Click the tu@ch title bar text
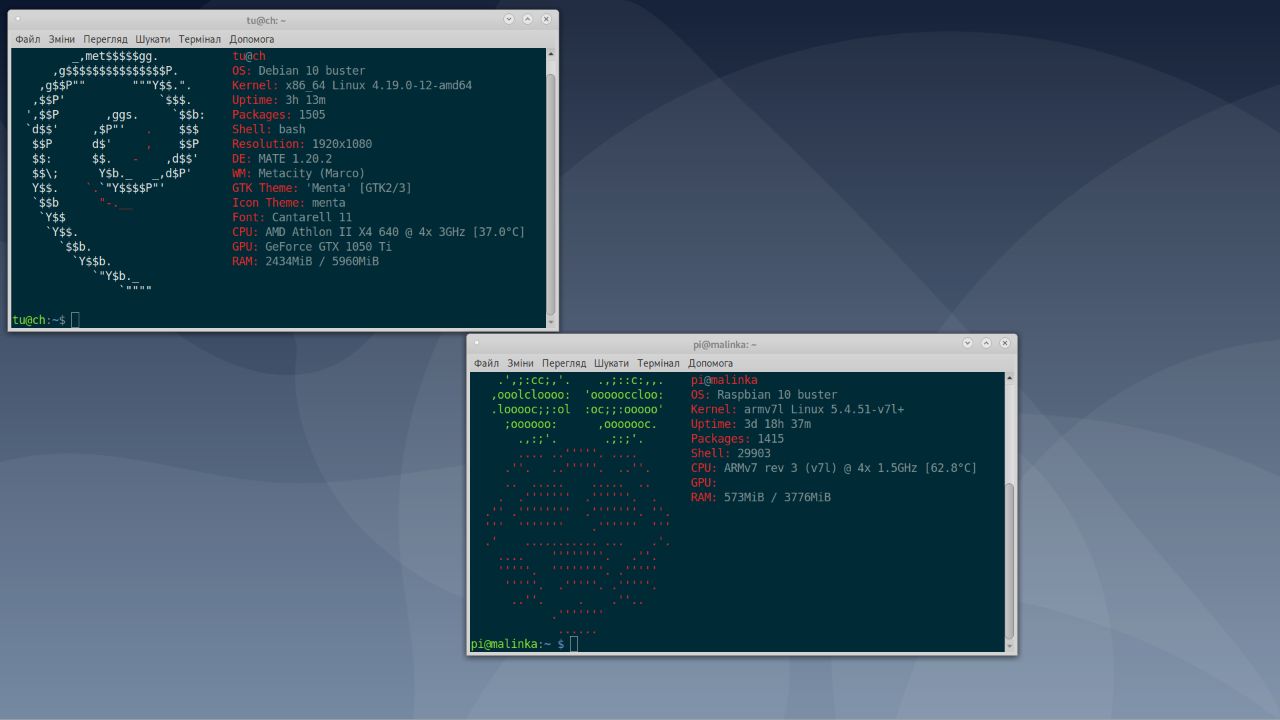 click(266, 20)
